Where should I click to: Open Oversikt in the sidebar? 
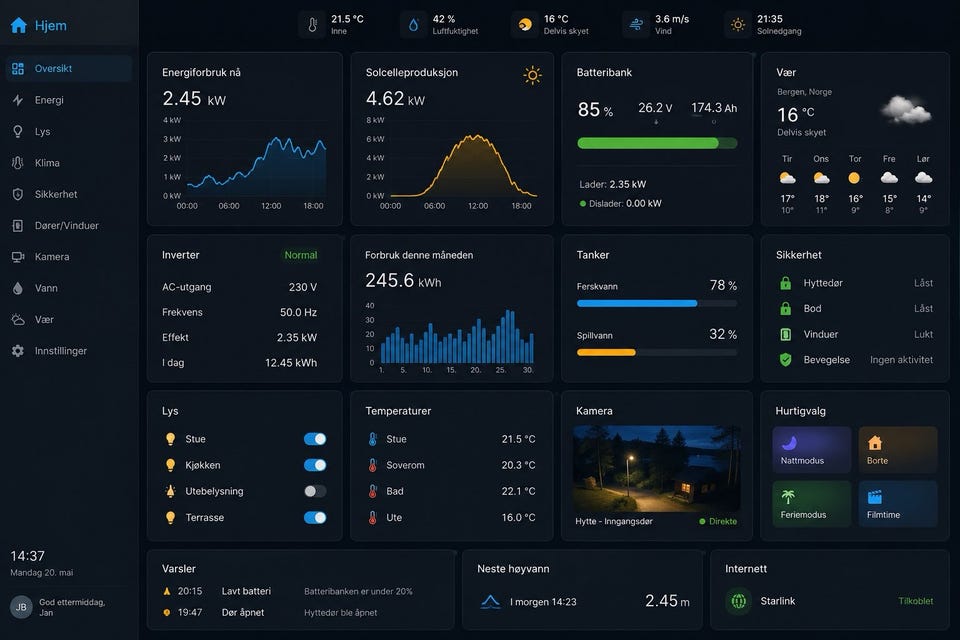(x=69, y=69)
